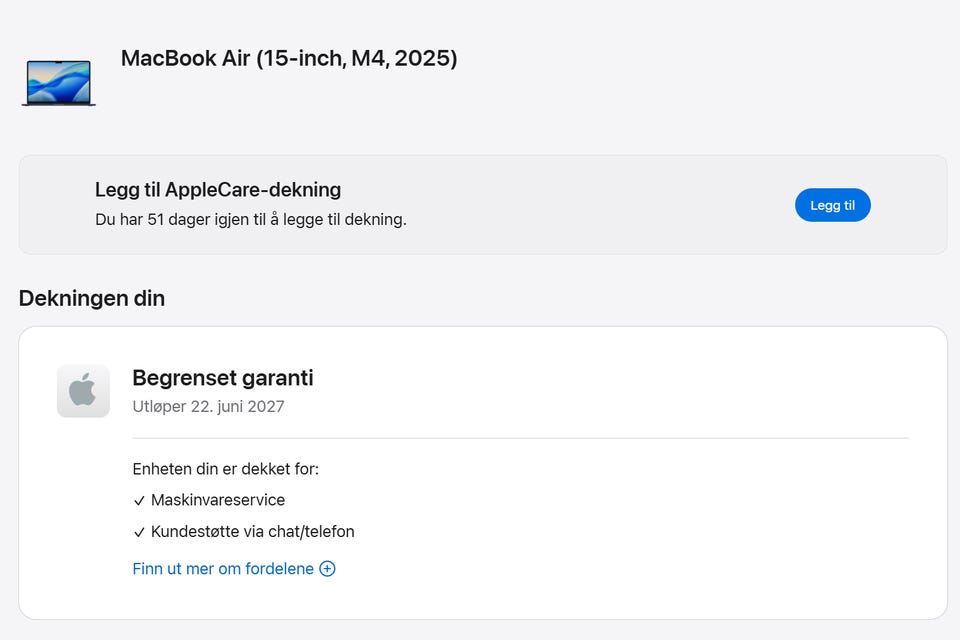Click the 51 dager igjen message text
Viewport: 960px width, 640px height.
pyautogui.click(x=251, y=219)
